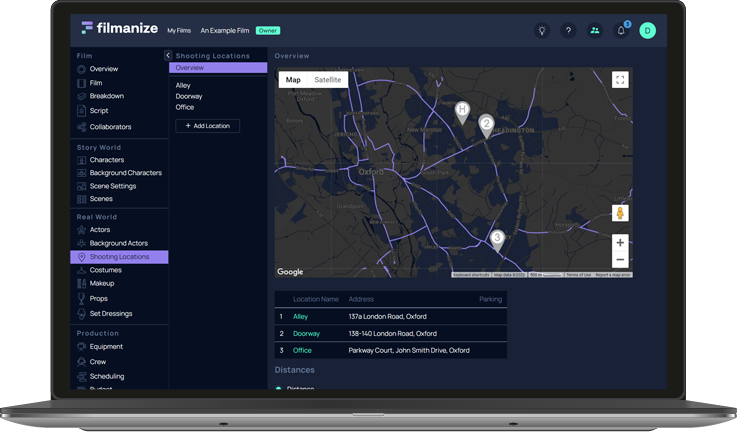Click the filmanize logo
This screenshot has width=737, height=432.
pos(119,28)
